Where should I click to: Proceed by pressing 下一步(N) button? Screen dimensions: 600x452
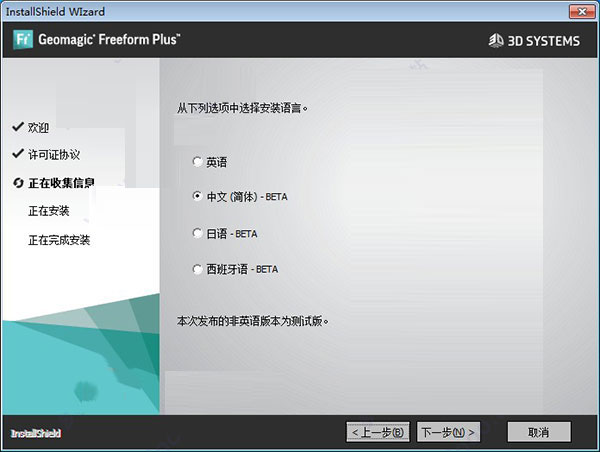pyautogui.click(x=448, y=432)
